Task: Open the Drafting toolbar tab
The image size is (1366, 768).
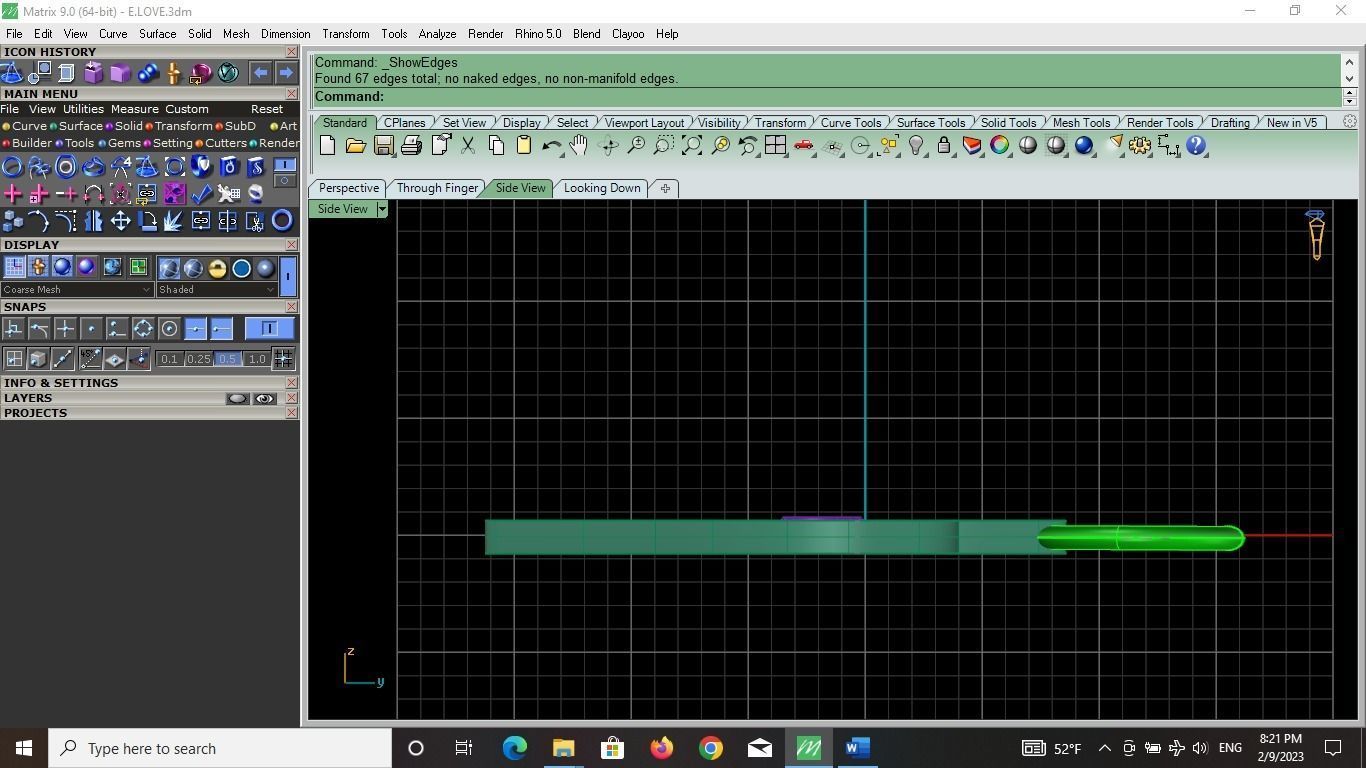Action: coord(1230,123)
